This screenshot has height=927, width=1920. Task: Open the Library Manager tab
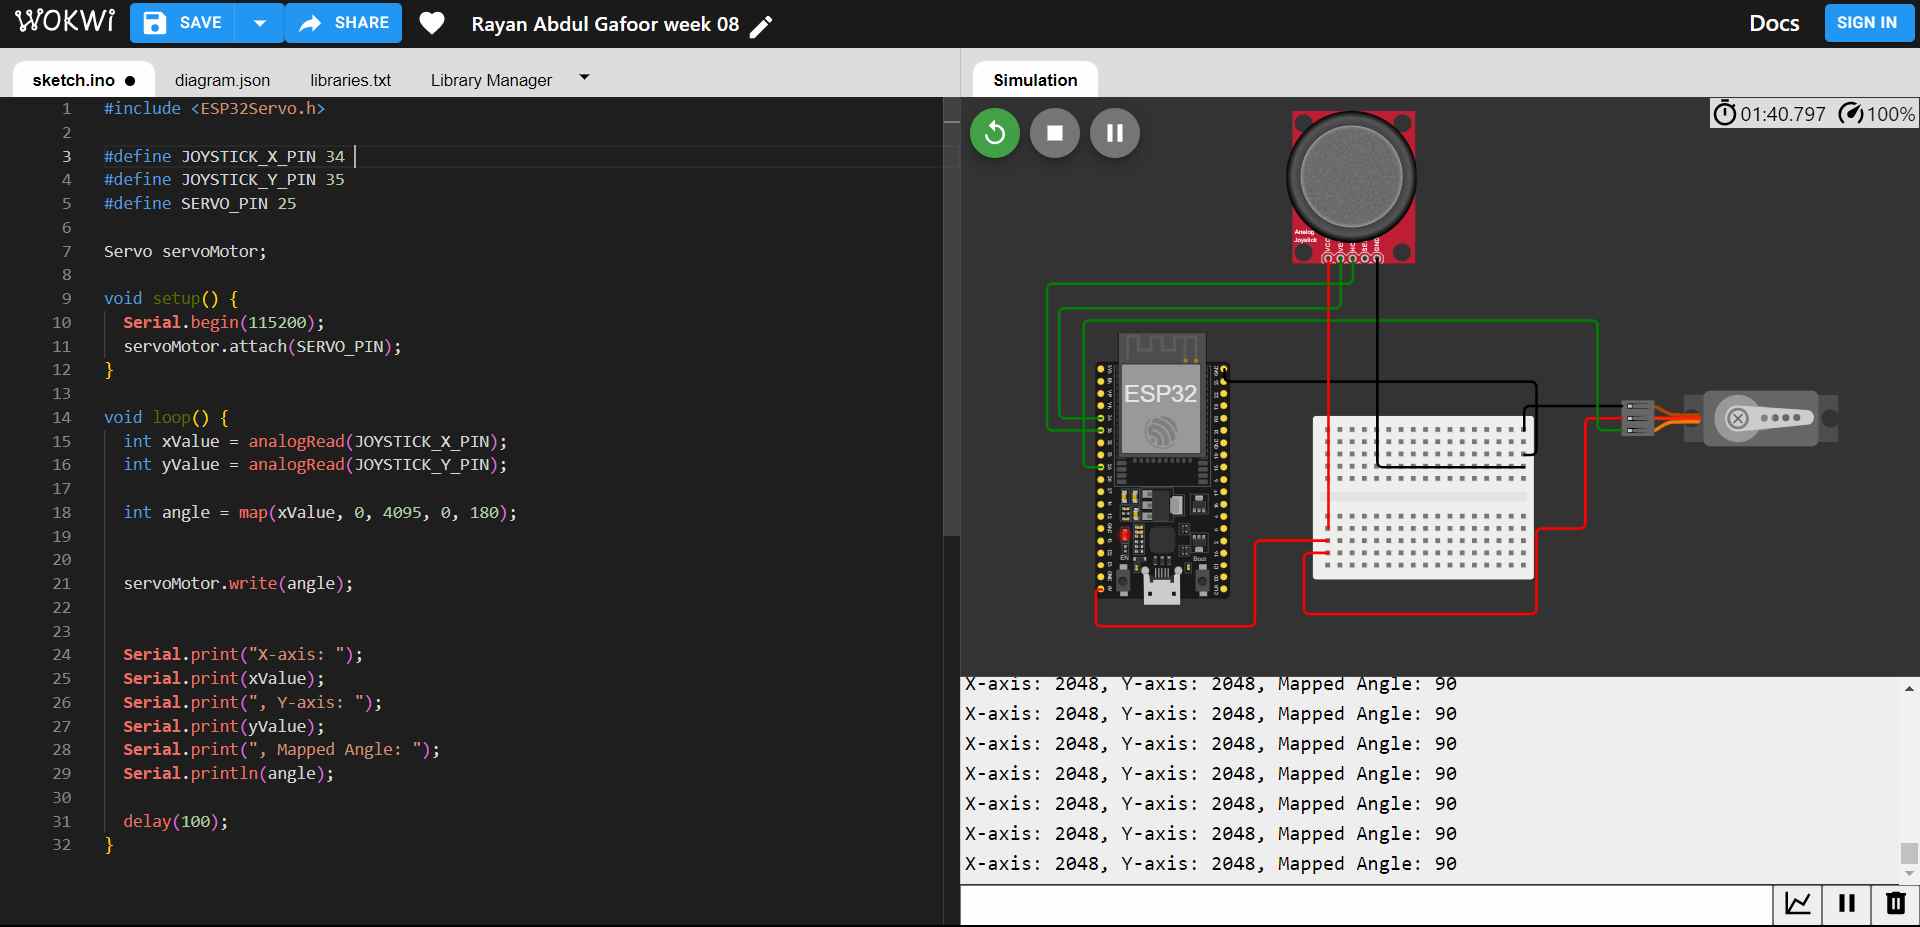point(491,80)
